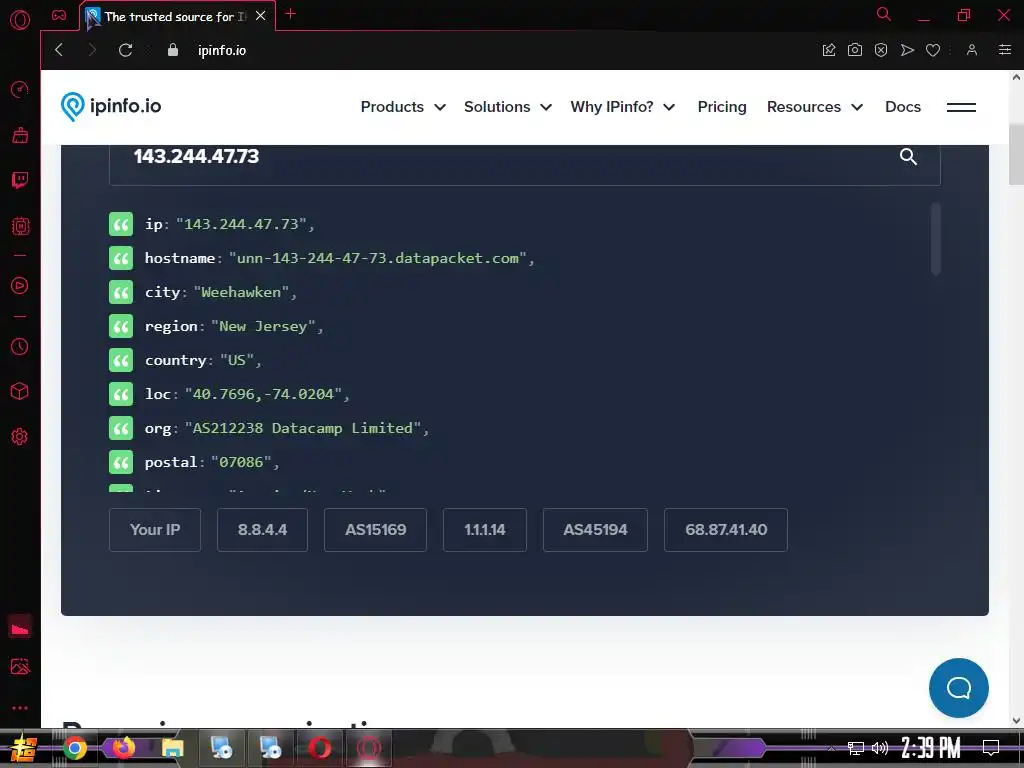
Task: Open the Twitch sidebar panel
Action: click(20, 180)
